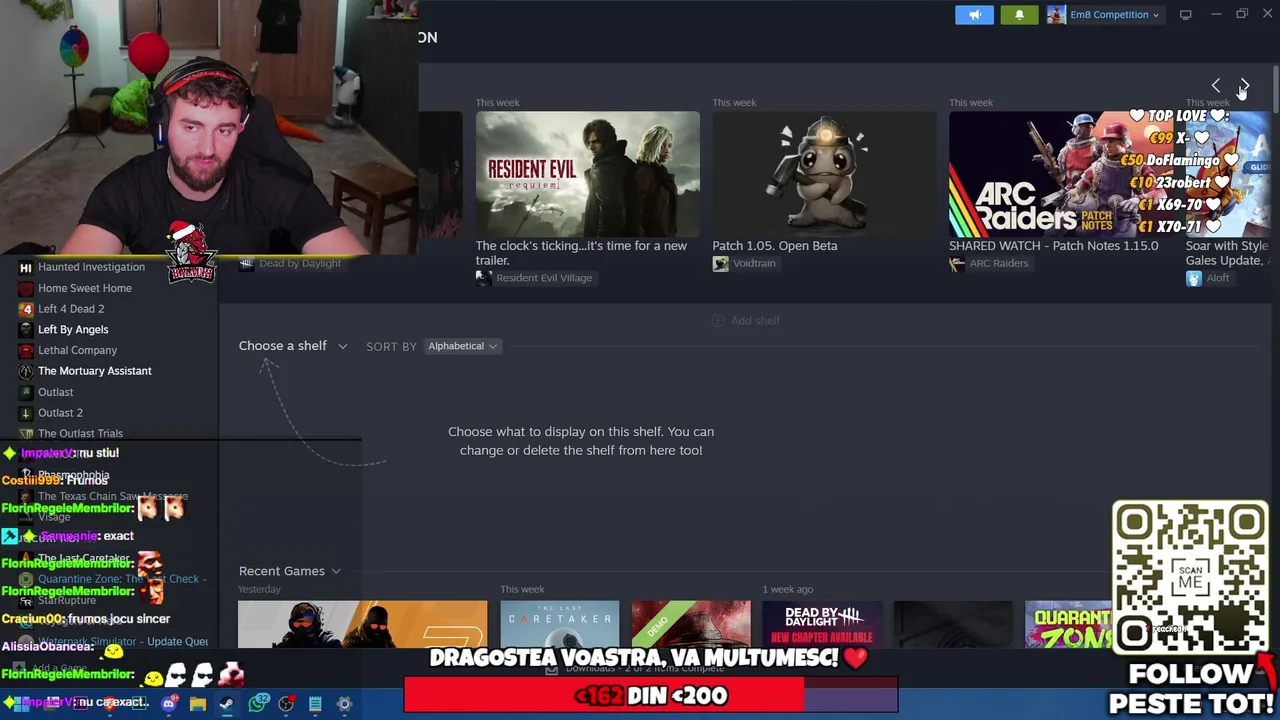Open red Demo game tile in Recent Games

[x=691, y=624]
